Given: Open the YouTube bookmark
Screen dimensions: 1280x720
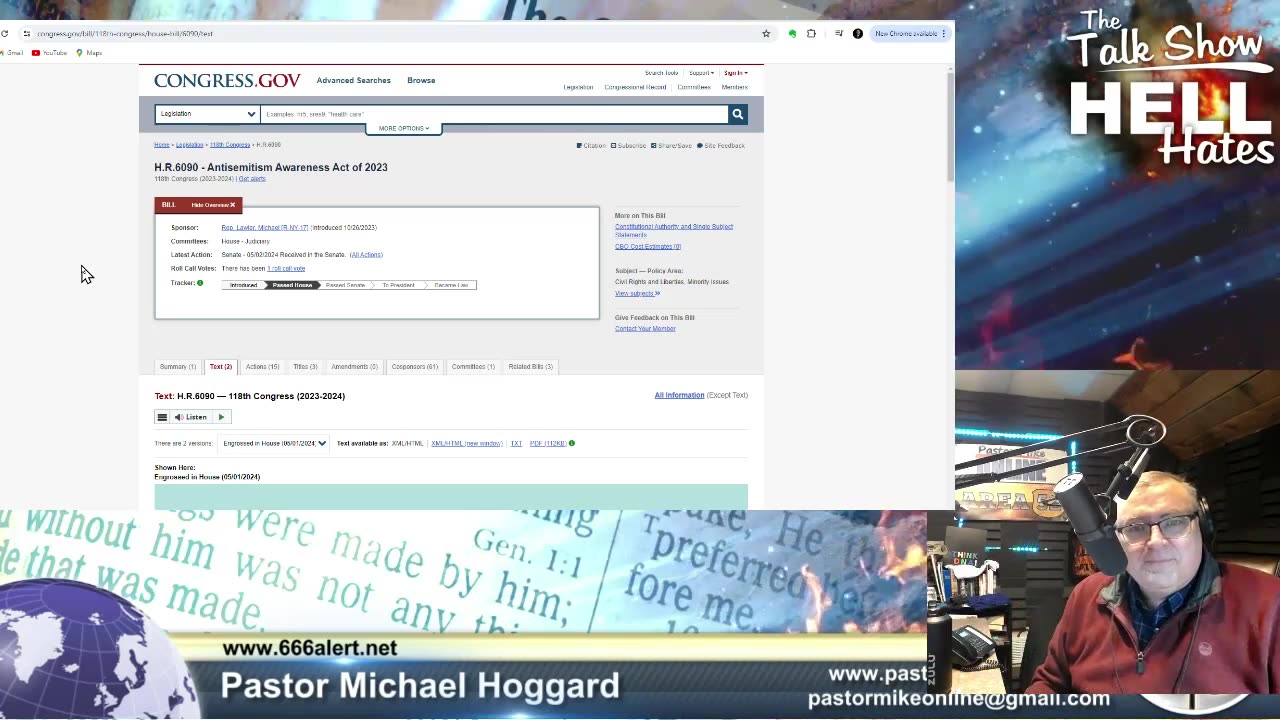Looking at the screenshot, I should (x=50, y=52).
